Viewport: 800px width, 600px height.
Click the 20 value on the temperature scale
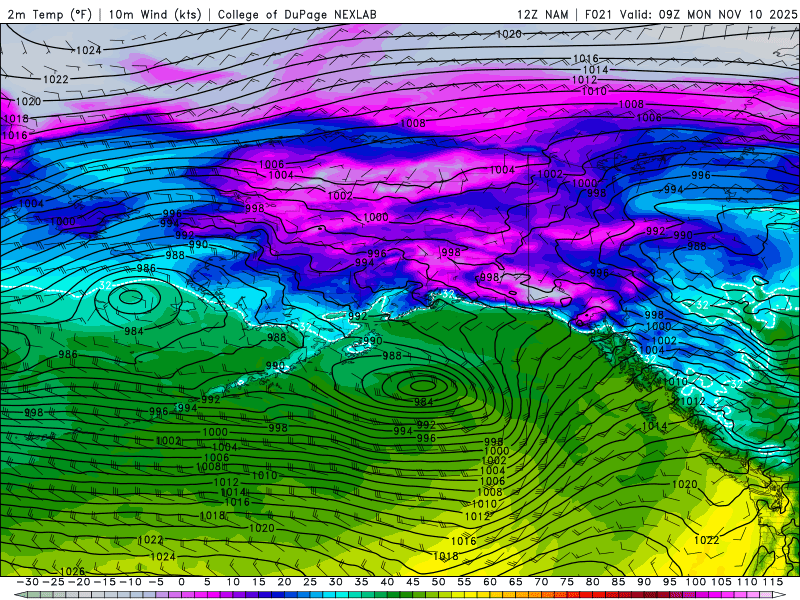(x=284, y=582)
